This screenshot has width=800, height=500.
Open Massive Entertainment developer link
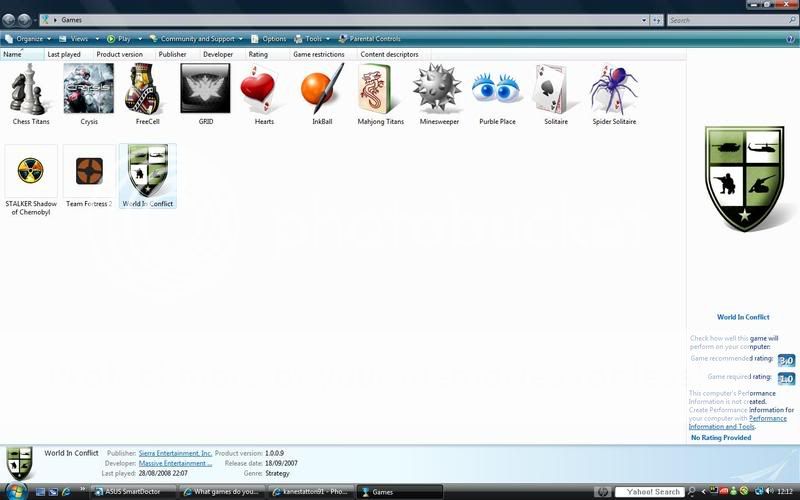pos(175,463)
